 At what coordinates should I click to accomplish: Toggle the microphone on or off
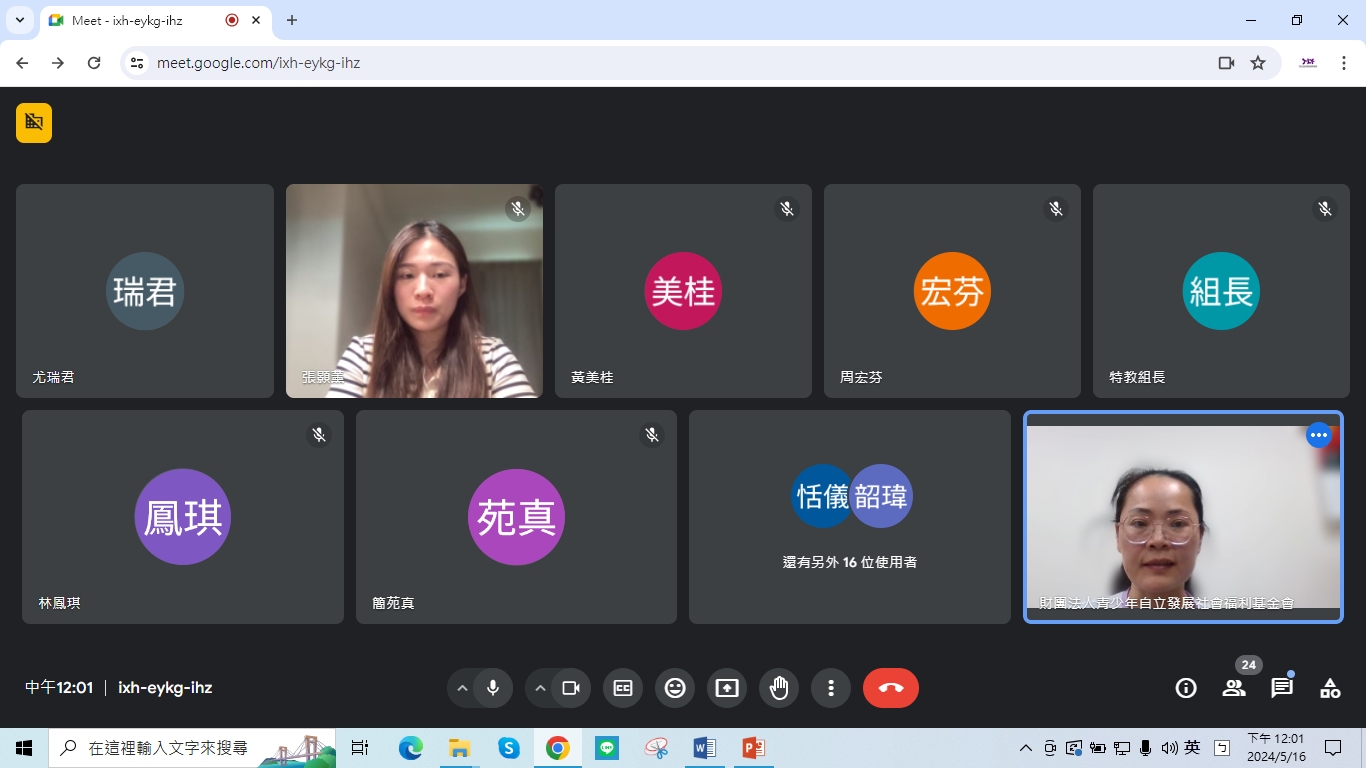pos(493,688)
